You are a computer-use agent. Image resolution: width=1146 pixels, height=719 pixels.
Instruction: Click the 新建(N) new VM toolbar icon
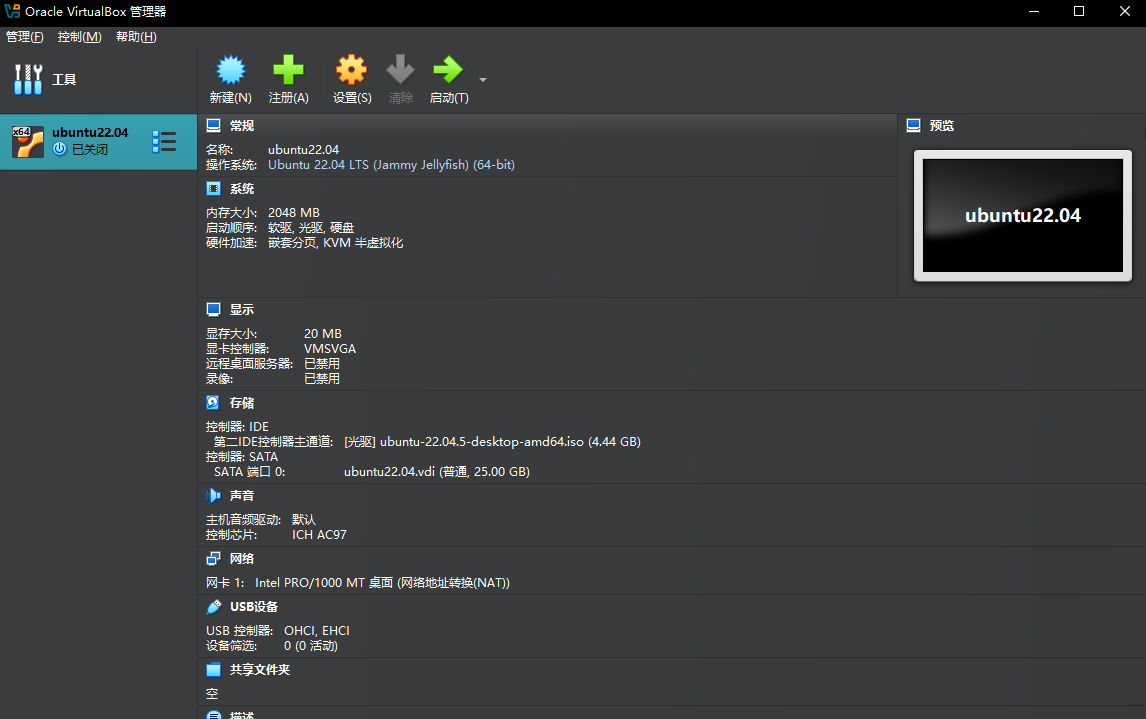click(231, 70)
